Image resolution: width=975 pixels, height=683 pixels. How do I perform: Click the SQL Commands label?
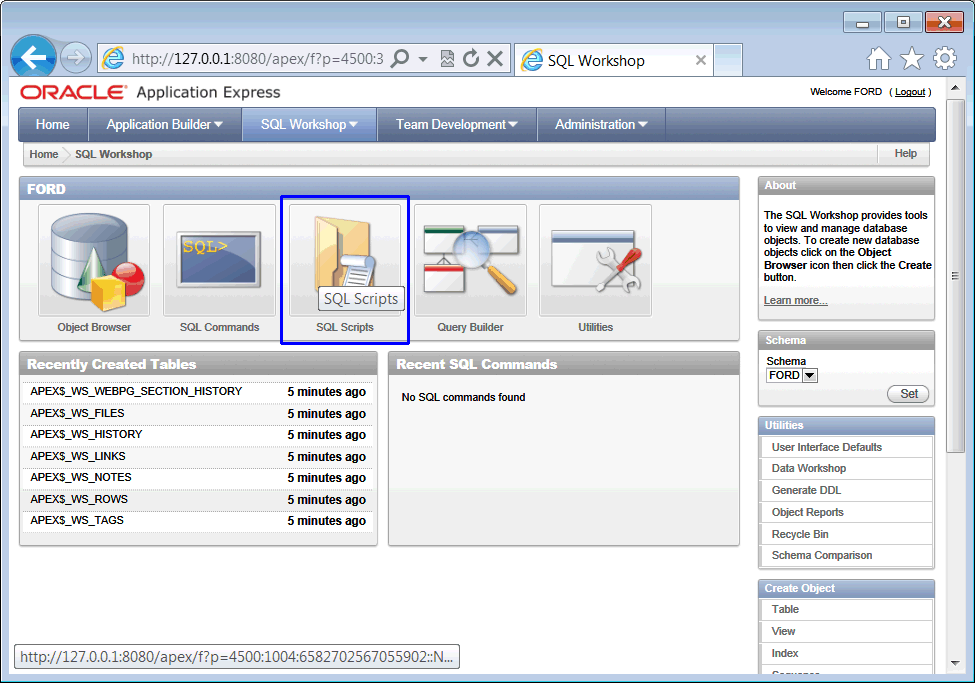219,327
